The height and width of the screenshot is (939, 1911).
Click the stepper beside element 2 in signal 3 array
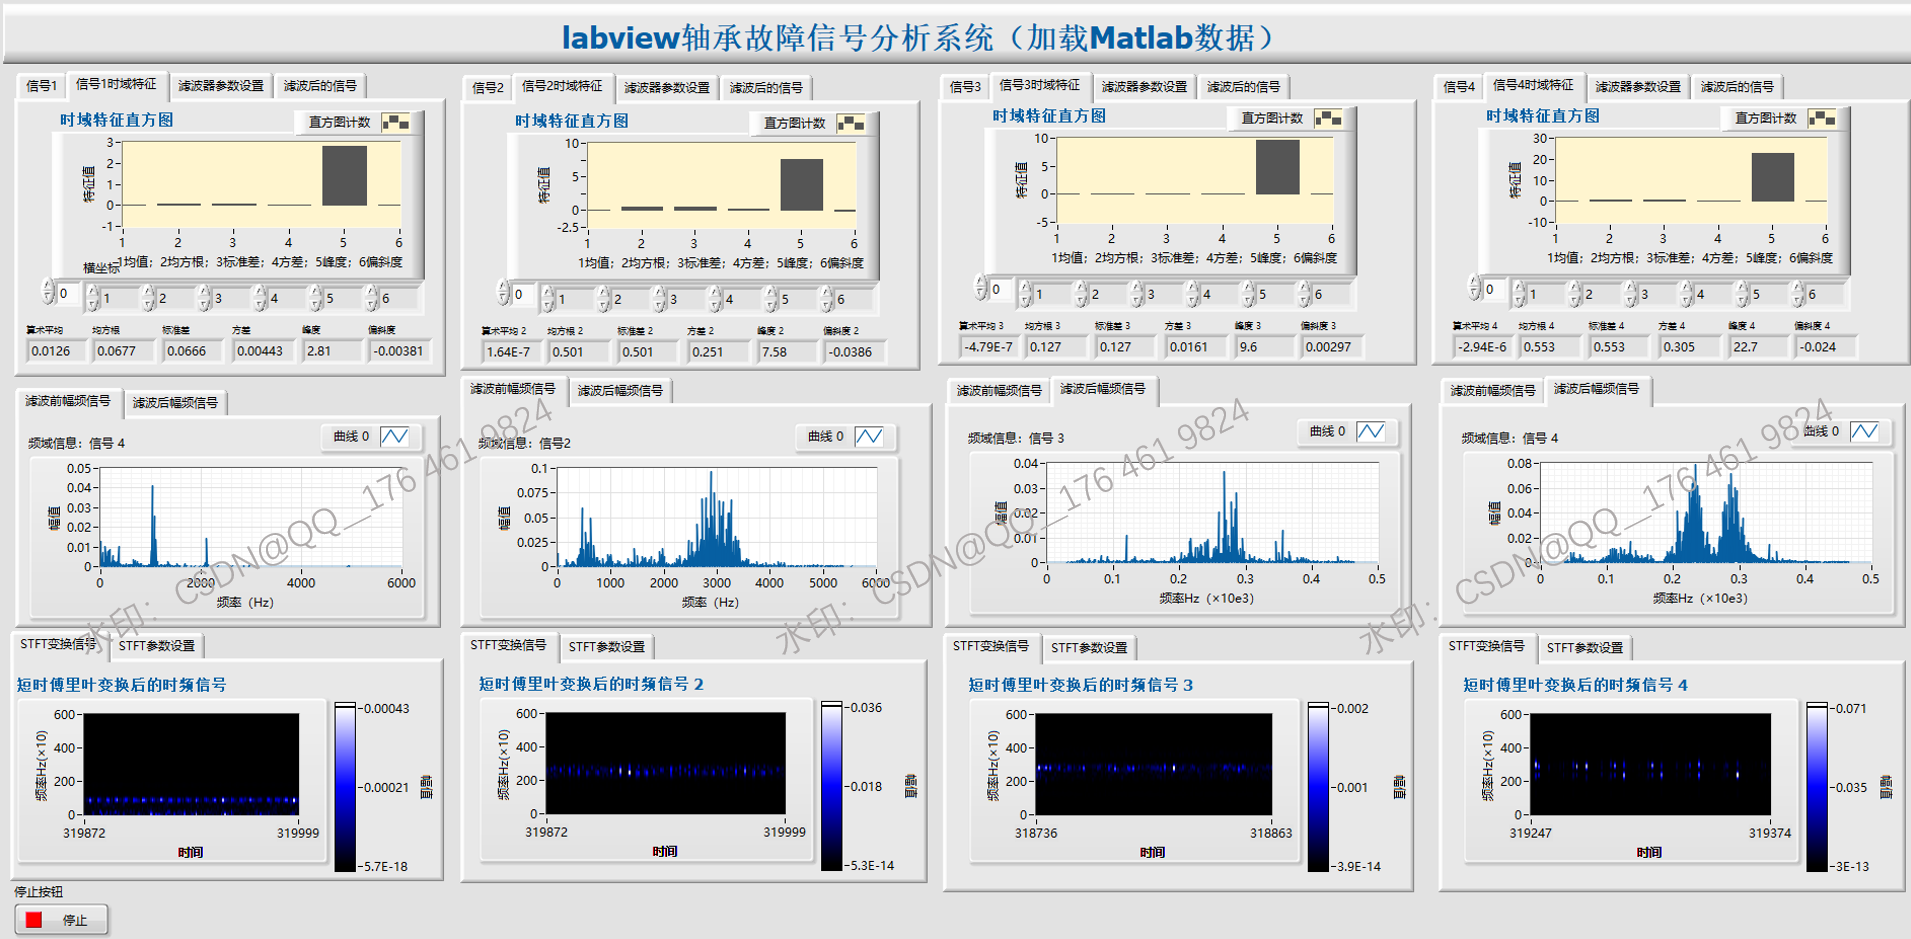tap(1081, 293)
